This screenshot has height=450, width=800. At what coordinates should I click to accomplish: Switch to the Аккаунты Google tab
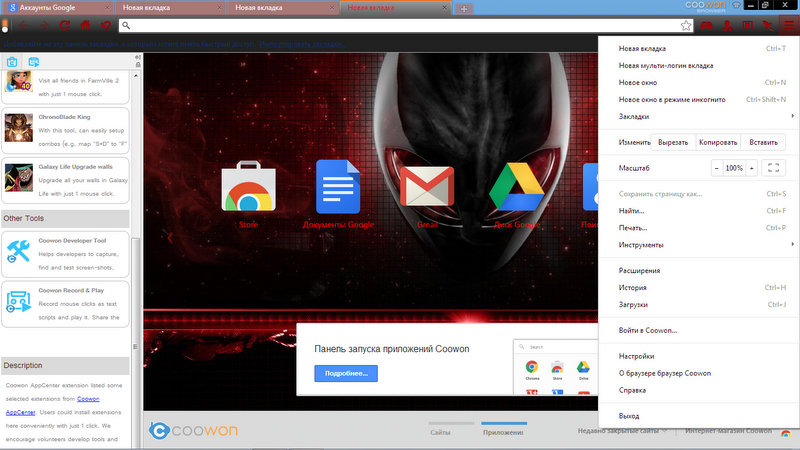click(x=56, y=8)
